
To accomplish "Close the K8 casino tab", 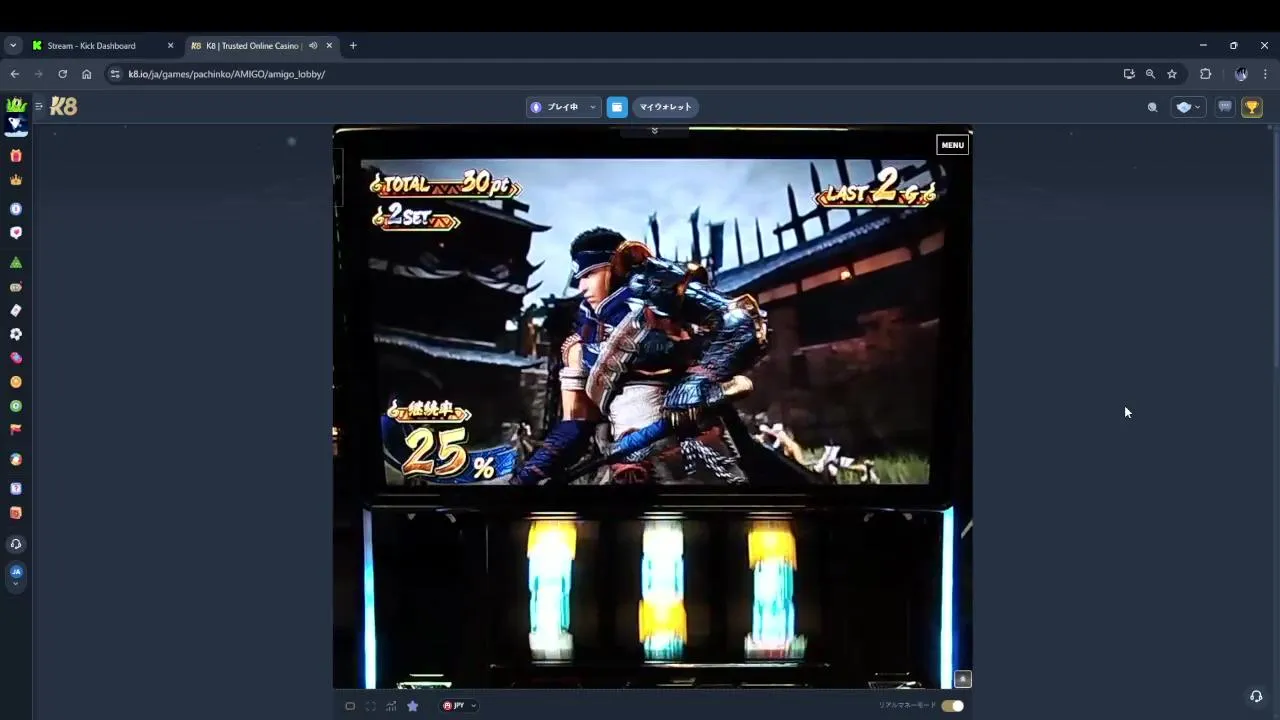I will 329,46.
